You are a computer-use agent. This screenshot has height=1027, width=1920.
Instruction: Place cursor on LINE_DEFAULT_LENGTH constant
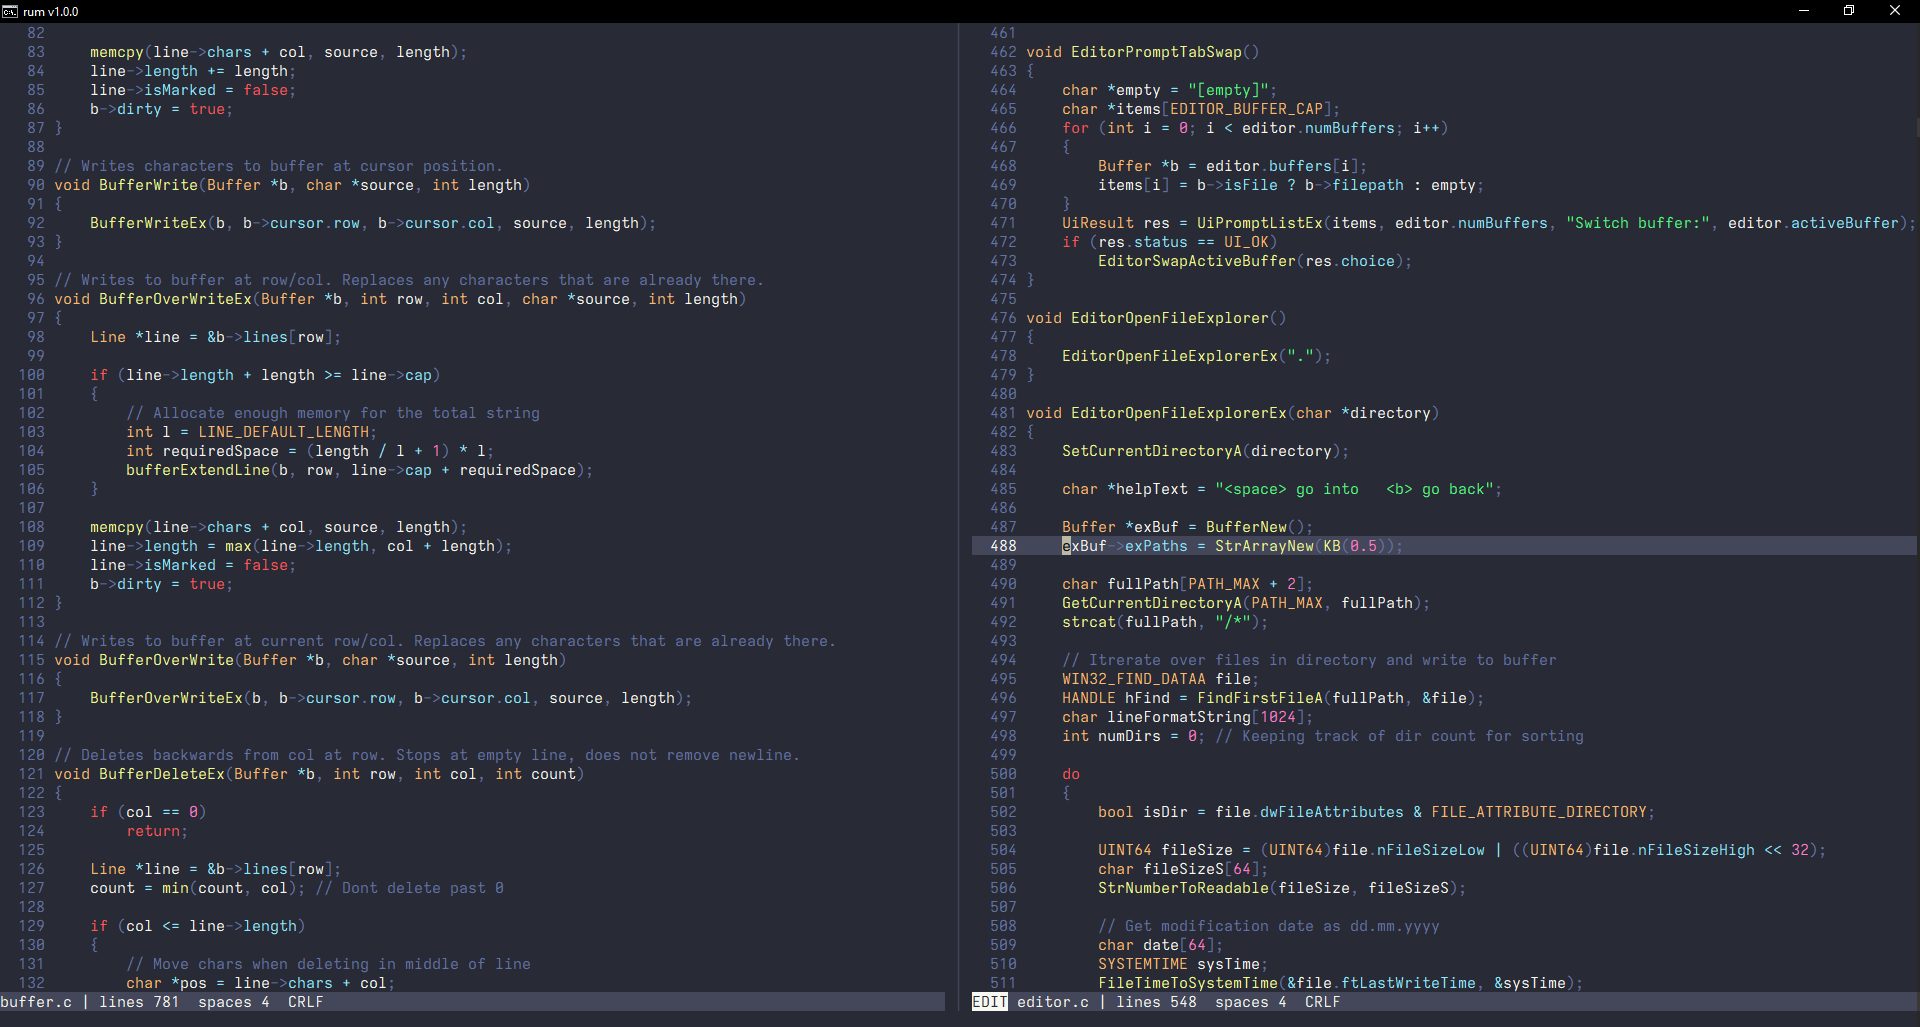[x=283, y=432]
